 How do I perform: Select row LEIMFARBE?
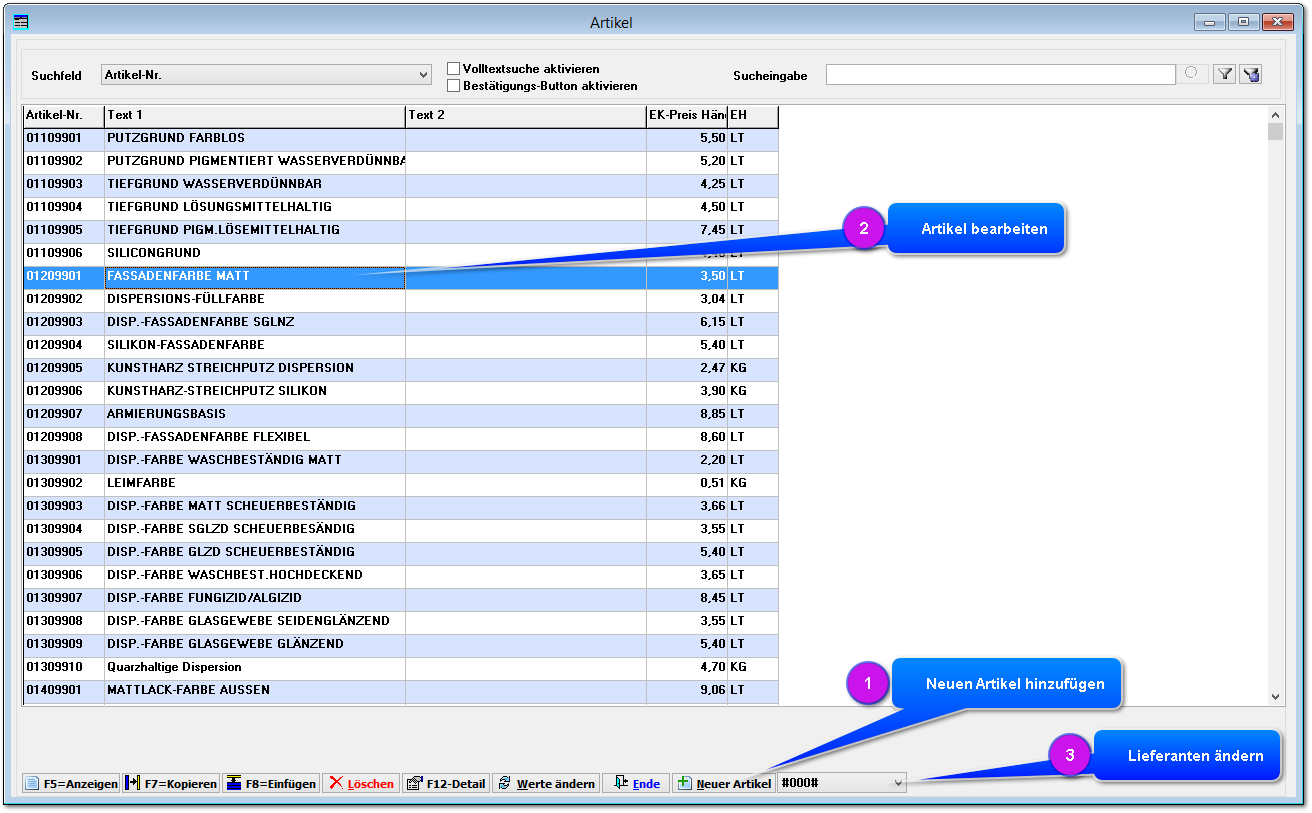[401, 483]
